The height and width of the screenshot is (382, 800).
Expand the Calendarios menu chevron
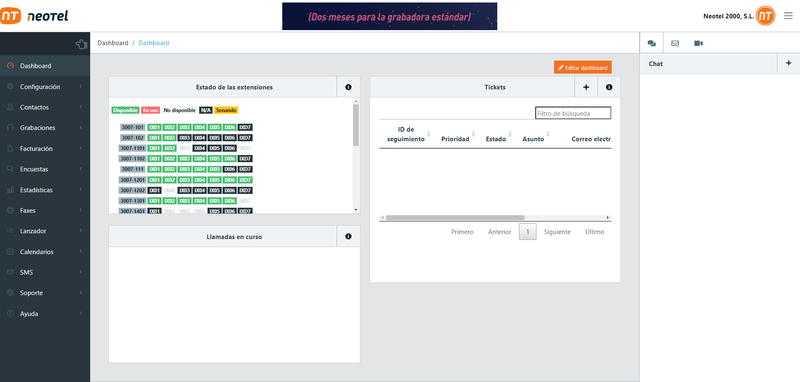coord(81,251)
